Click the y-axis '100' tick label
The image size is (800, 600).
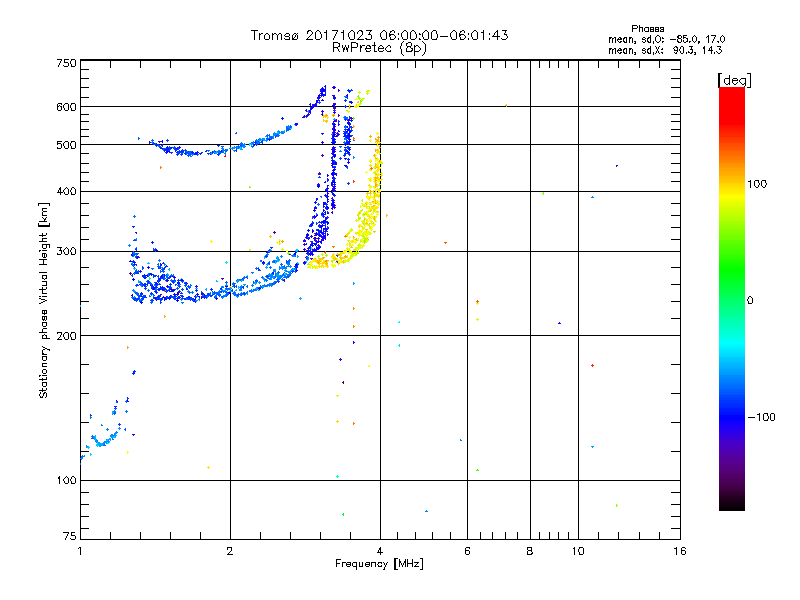click(x=67, y=481)
